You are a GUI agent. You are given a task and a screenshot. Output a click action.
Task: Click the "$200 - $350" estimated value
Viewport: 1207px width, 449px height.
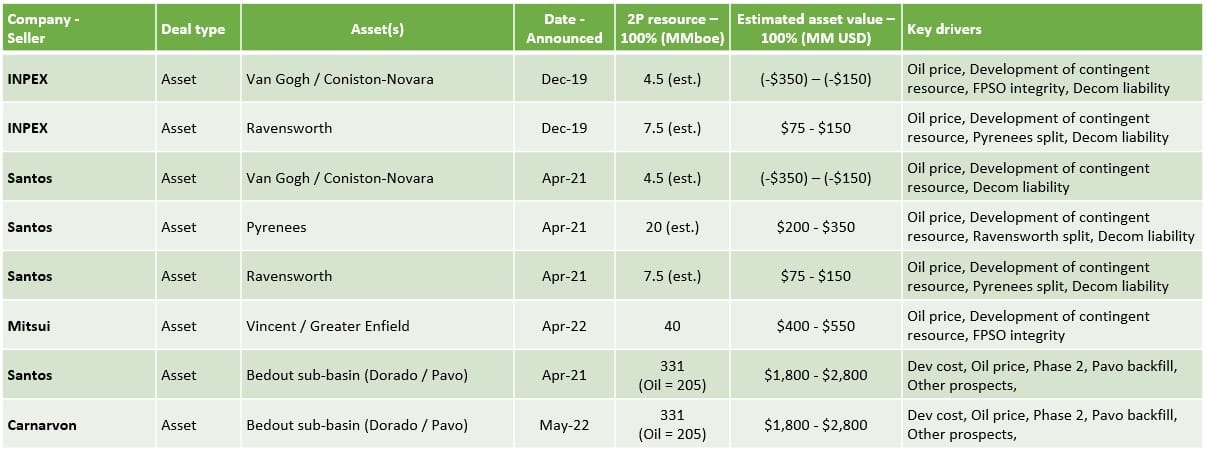tap(815, 227)
